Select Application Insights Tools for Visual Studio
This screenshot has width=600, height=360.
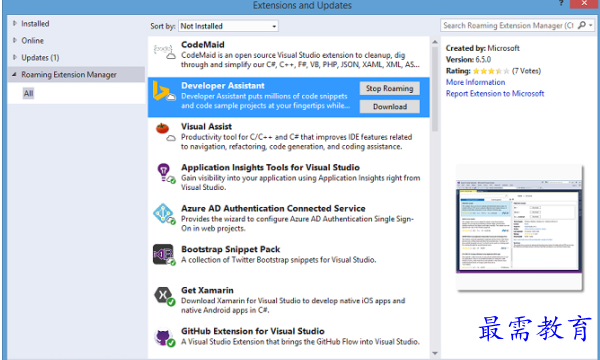pos(270,168)
